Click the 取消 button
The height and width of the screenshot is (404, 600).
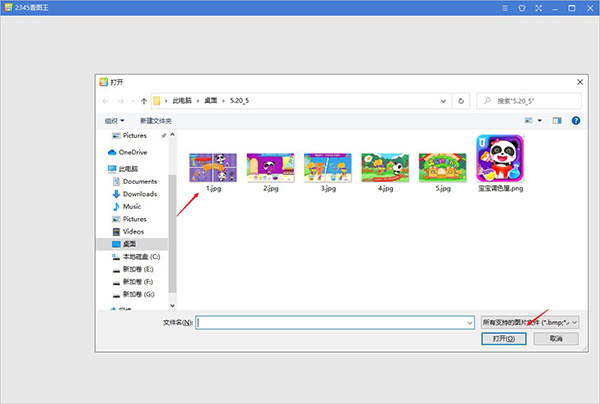[556, 339]
